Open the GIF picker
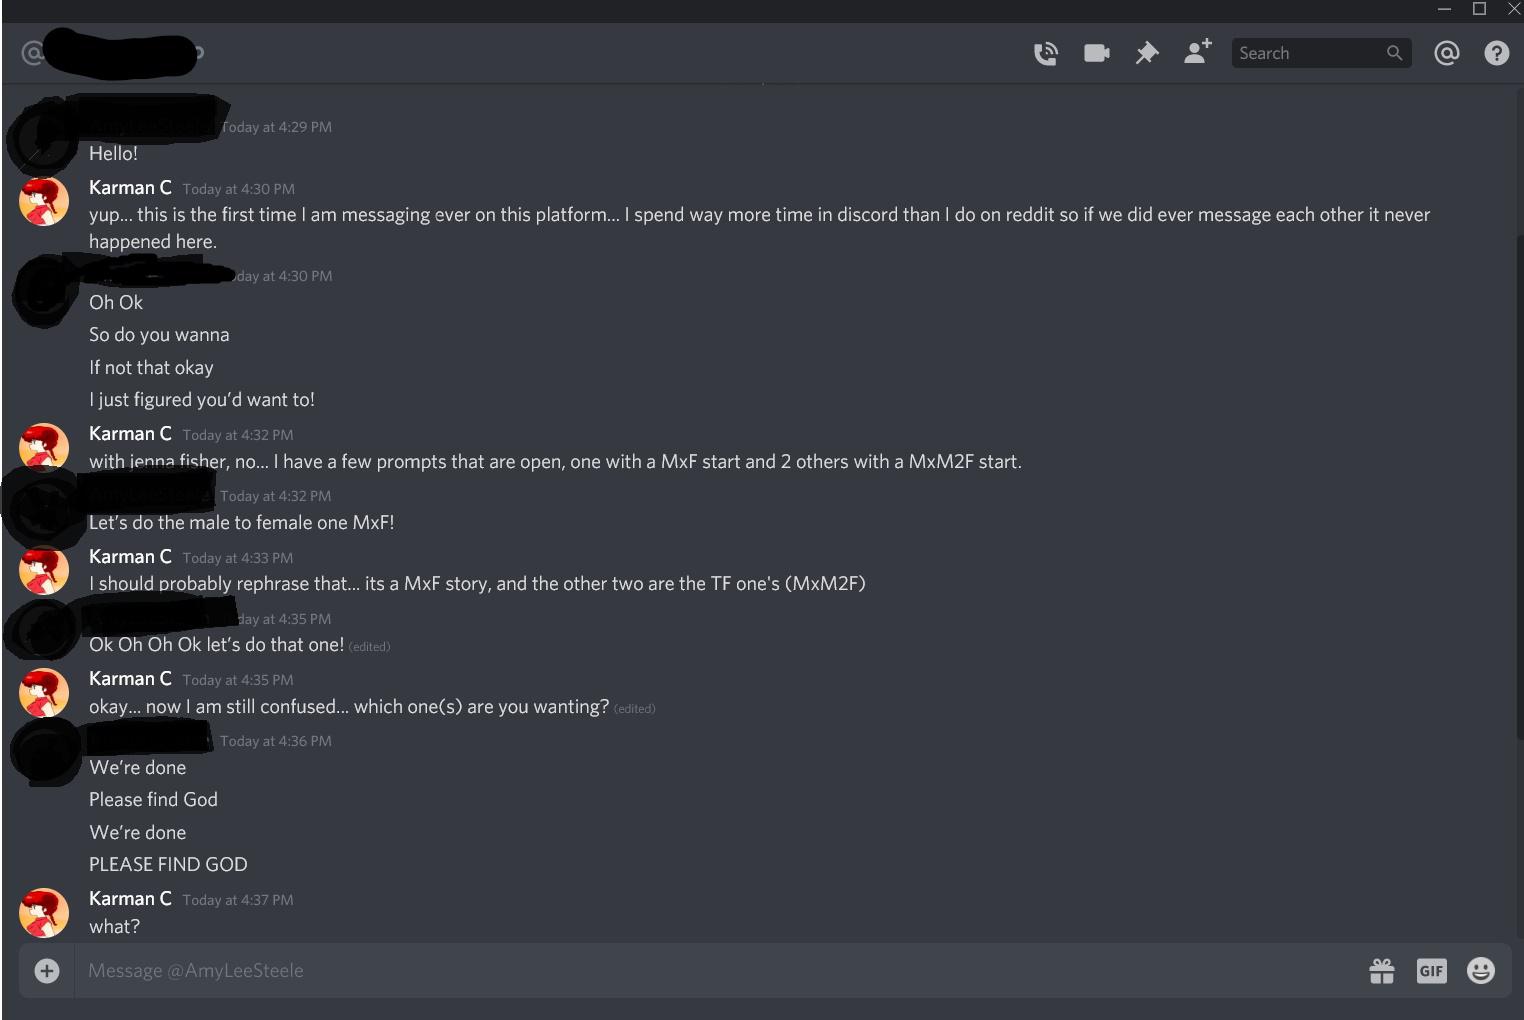Screen dimensions: 1524x1020 tap(1431, 971)
